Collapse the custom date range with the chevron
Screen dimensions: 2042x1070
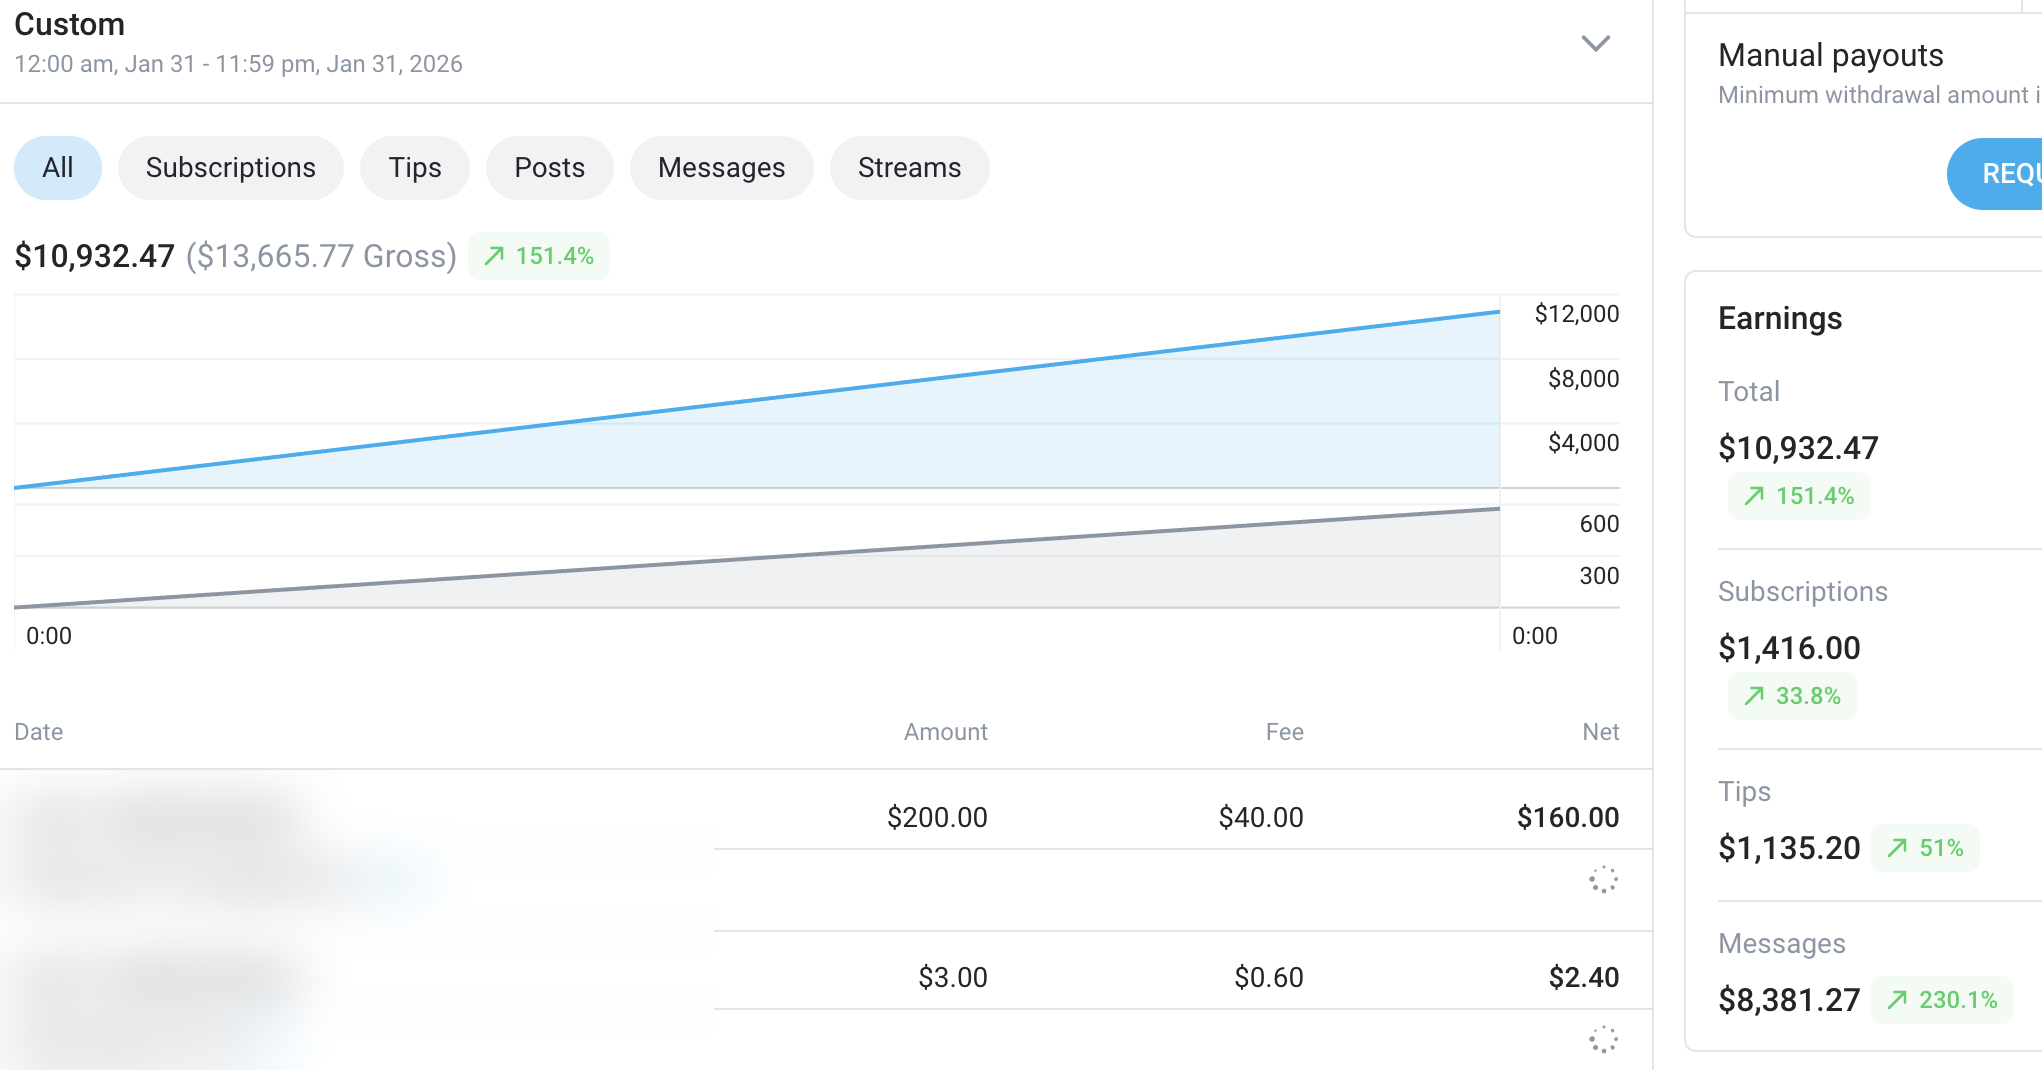1596,44
